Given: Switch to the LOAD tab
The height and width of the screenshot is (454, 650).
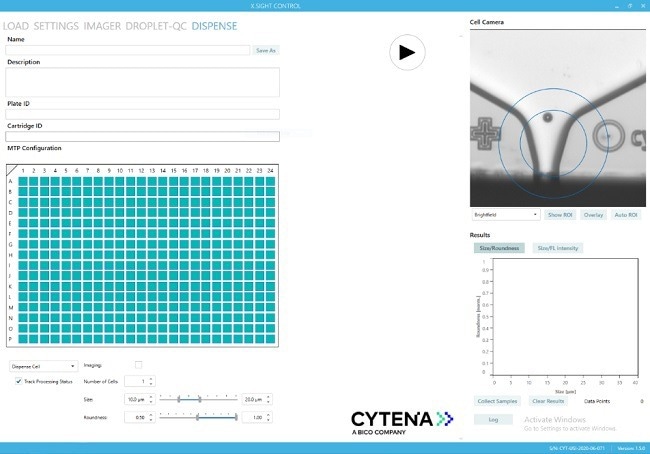Looking at the screenshot, I should pyautogui.click(x=16, y=26).
